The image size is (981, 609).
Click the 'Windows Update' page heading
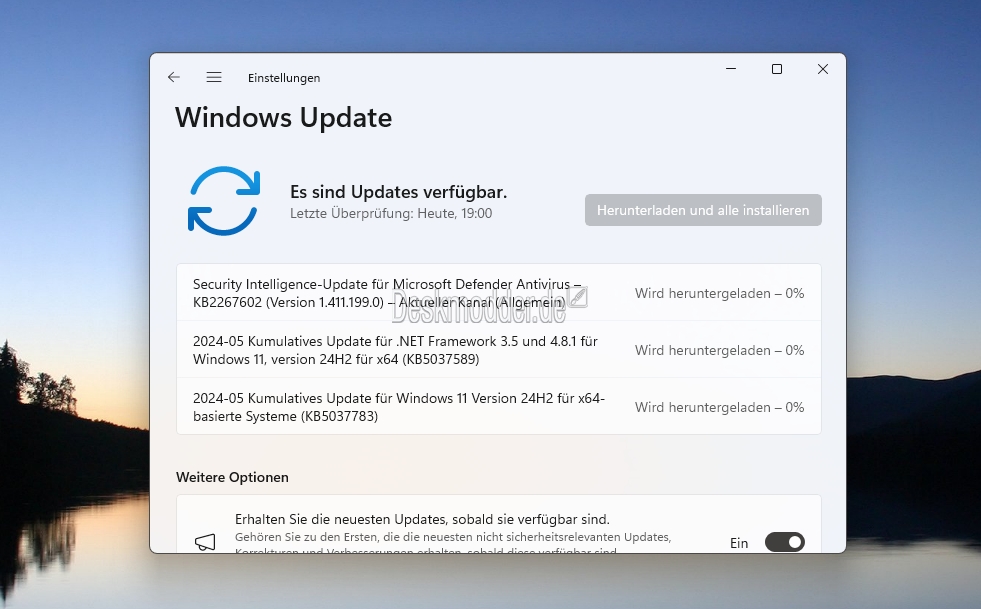[283, 118]
